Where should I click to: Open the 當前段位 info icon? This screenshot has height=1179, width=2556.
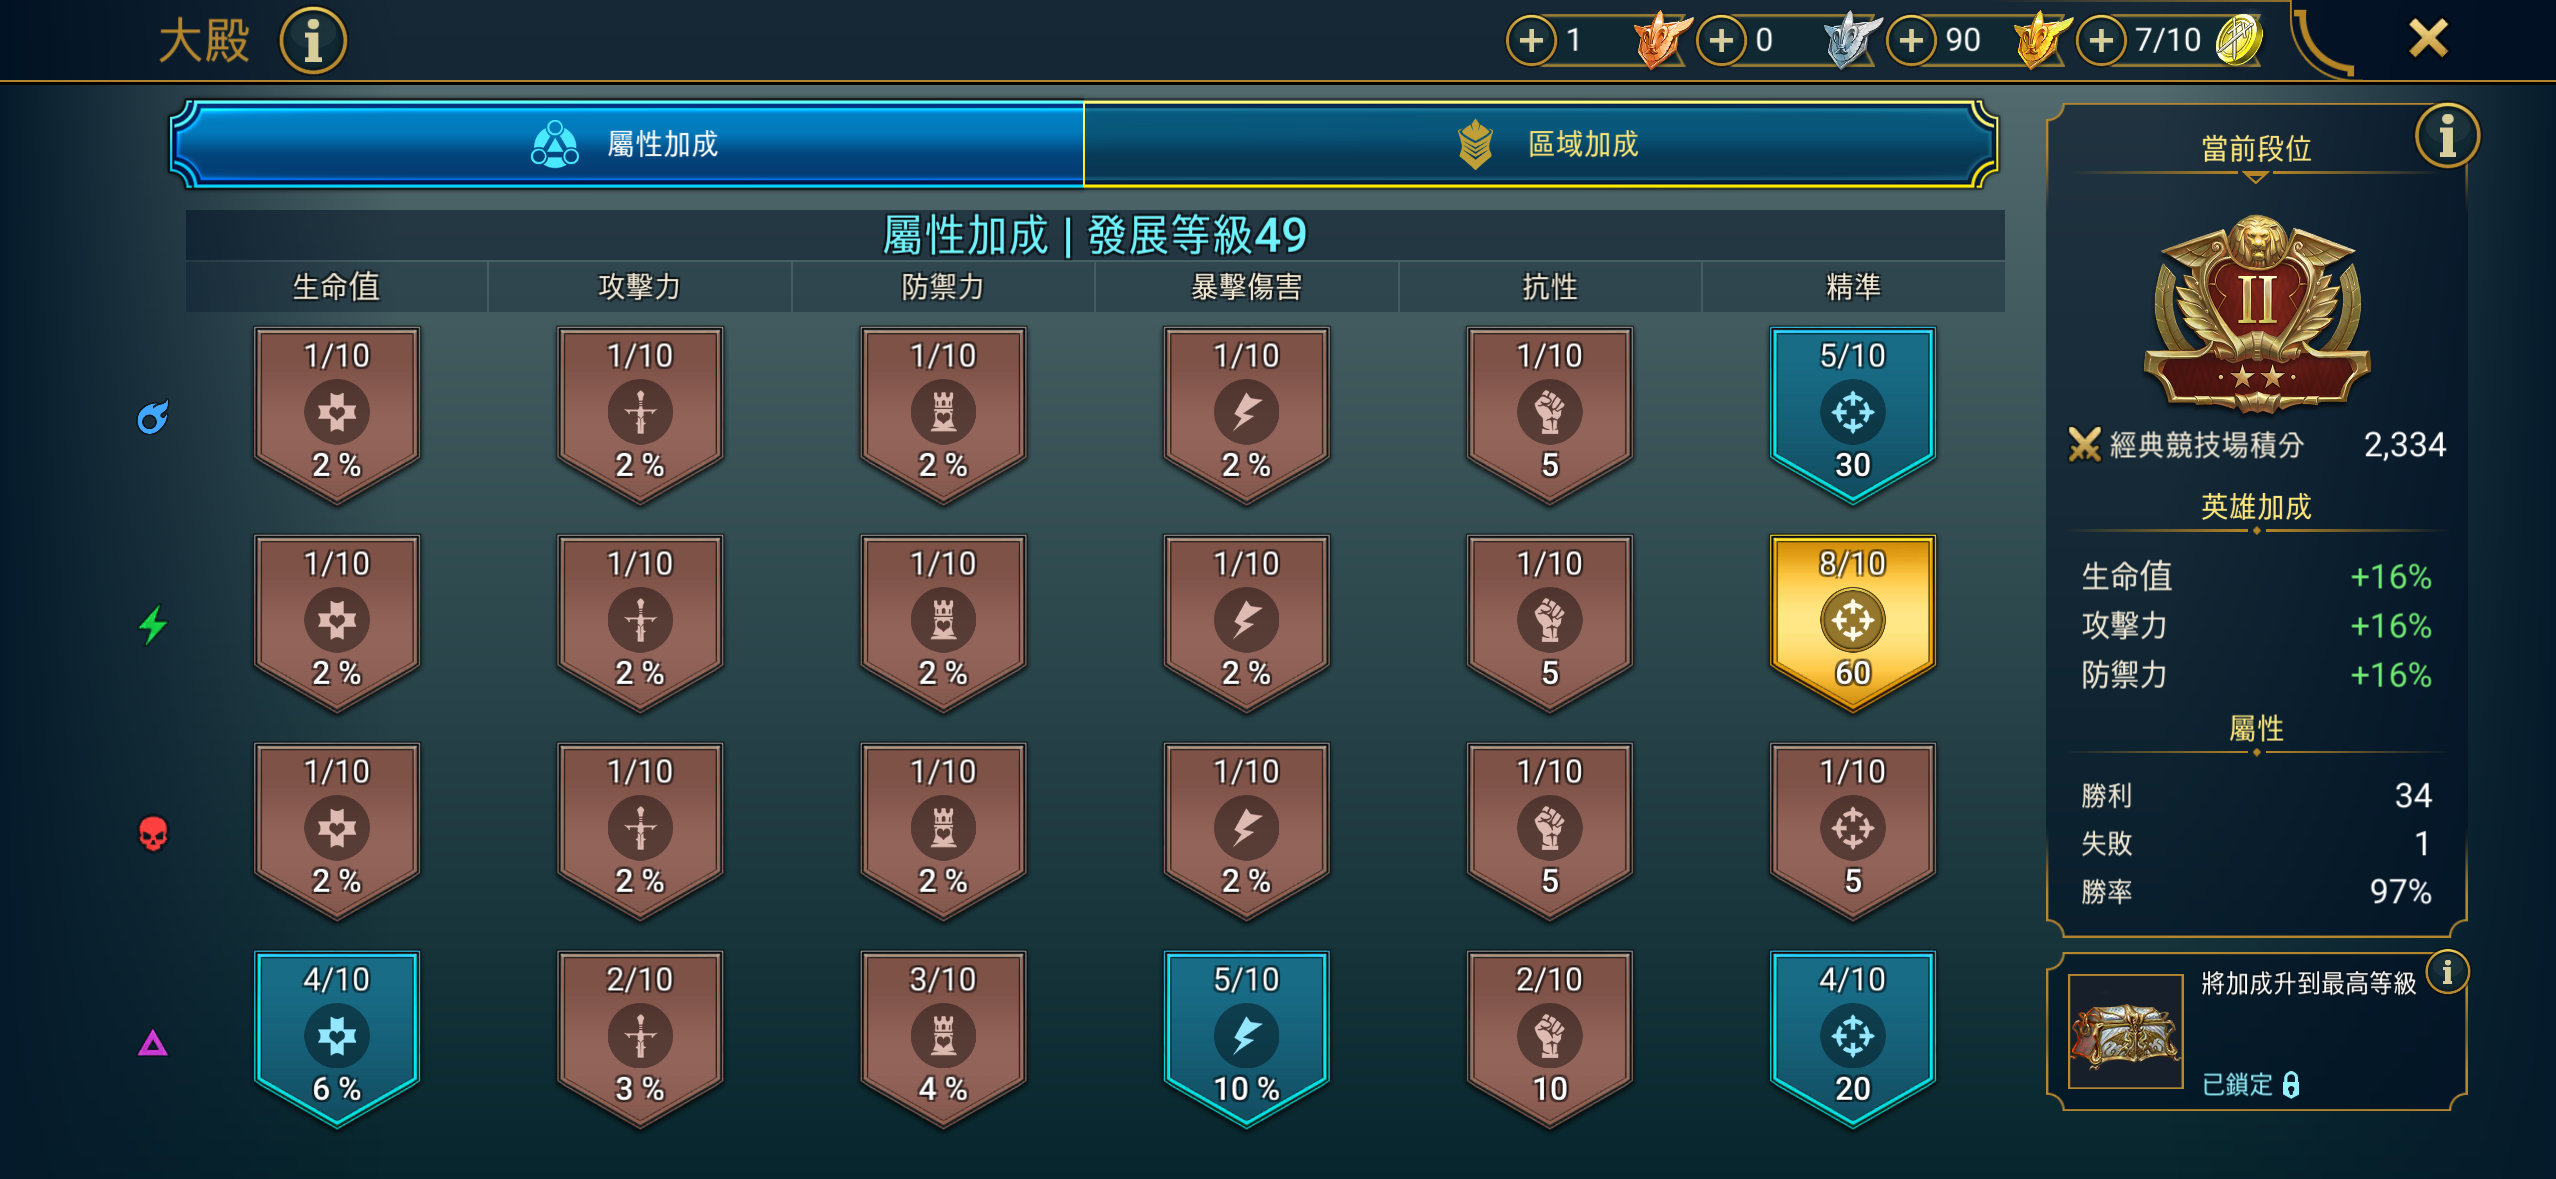[2446, 136]
